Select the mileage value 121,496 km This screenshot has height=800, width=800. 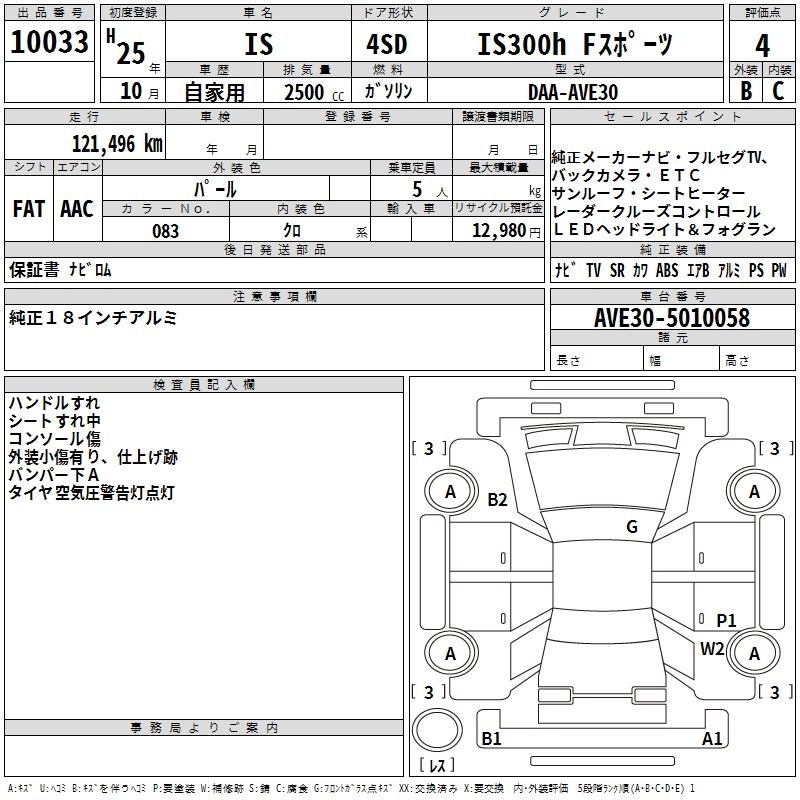[x=116, y=143]
